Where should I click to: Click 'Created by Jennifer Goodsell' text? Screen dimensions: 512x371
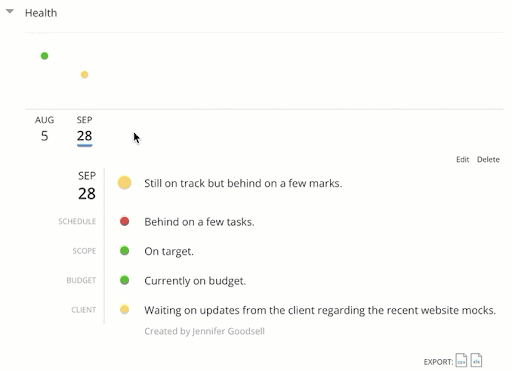pos(204,331)
